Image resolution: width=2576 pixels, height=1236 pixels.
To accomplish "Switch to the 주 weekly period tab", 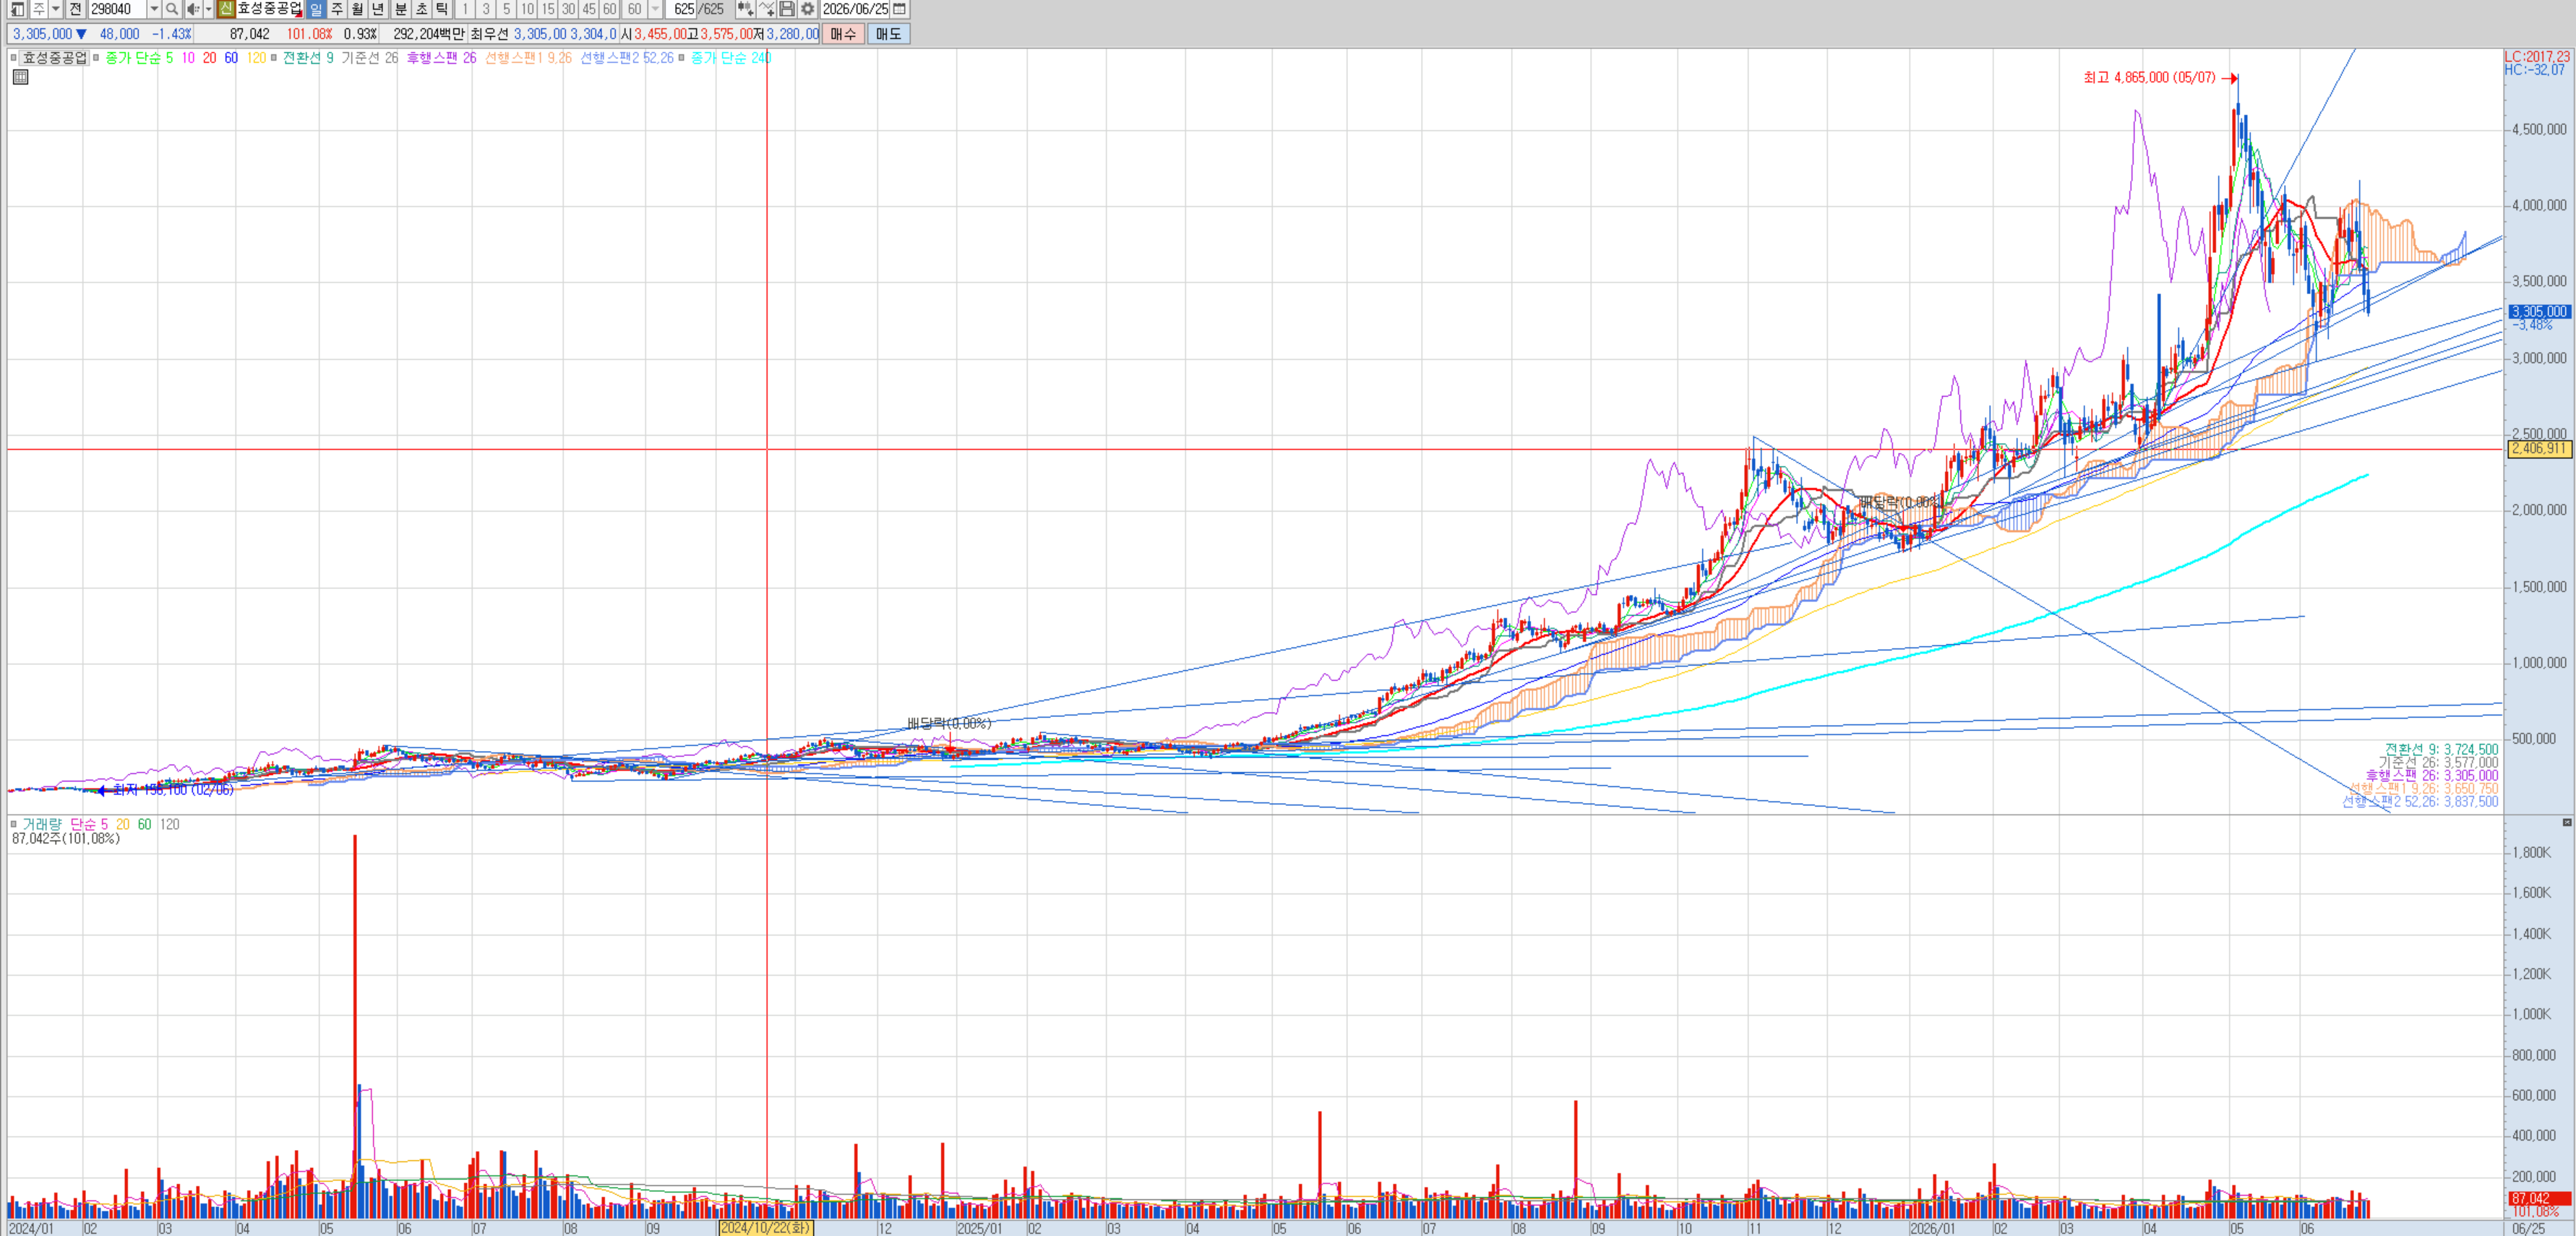I will (337, 9).
